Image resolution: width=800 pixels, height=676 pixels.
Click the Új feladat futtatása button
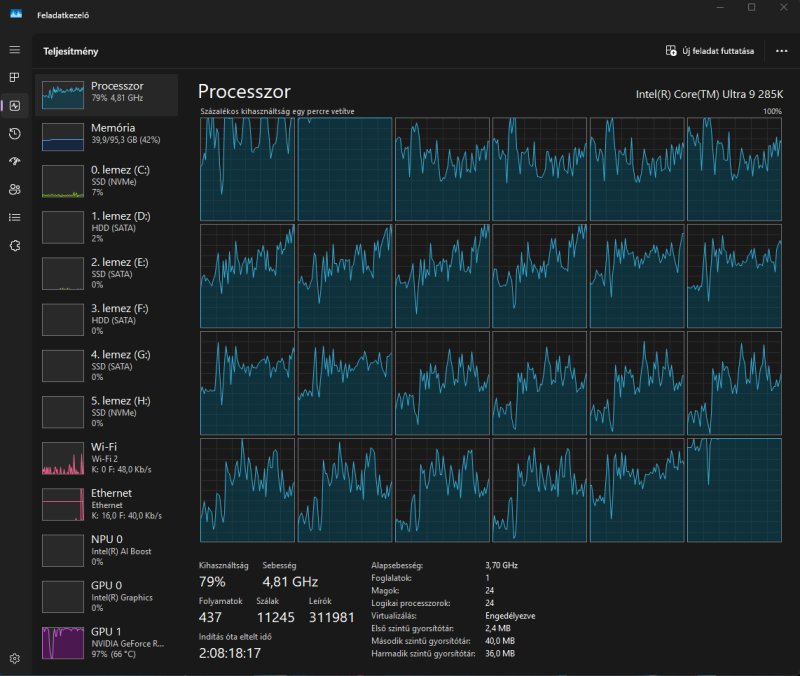(712, 51)
